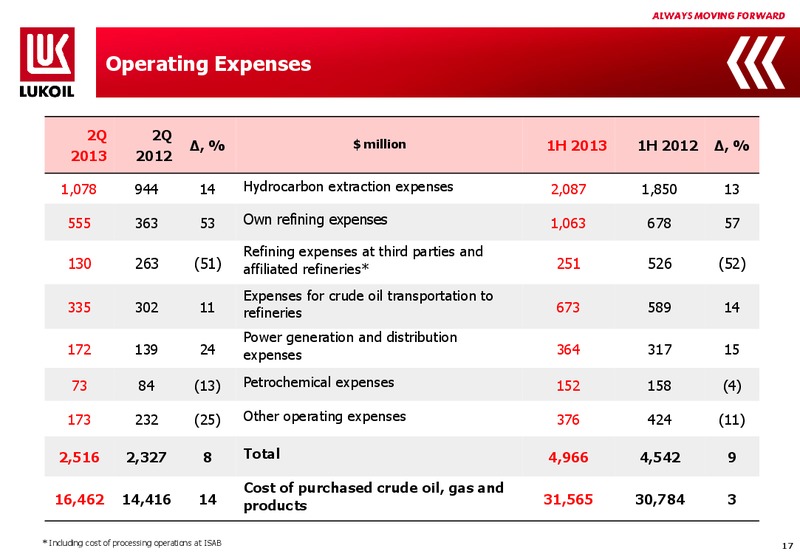Select the value "302" in crude transportation row
The width and height of the screenshot is (800, 554).
pyautogui.click(x=146, y=308)
